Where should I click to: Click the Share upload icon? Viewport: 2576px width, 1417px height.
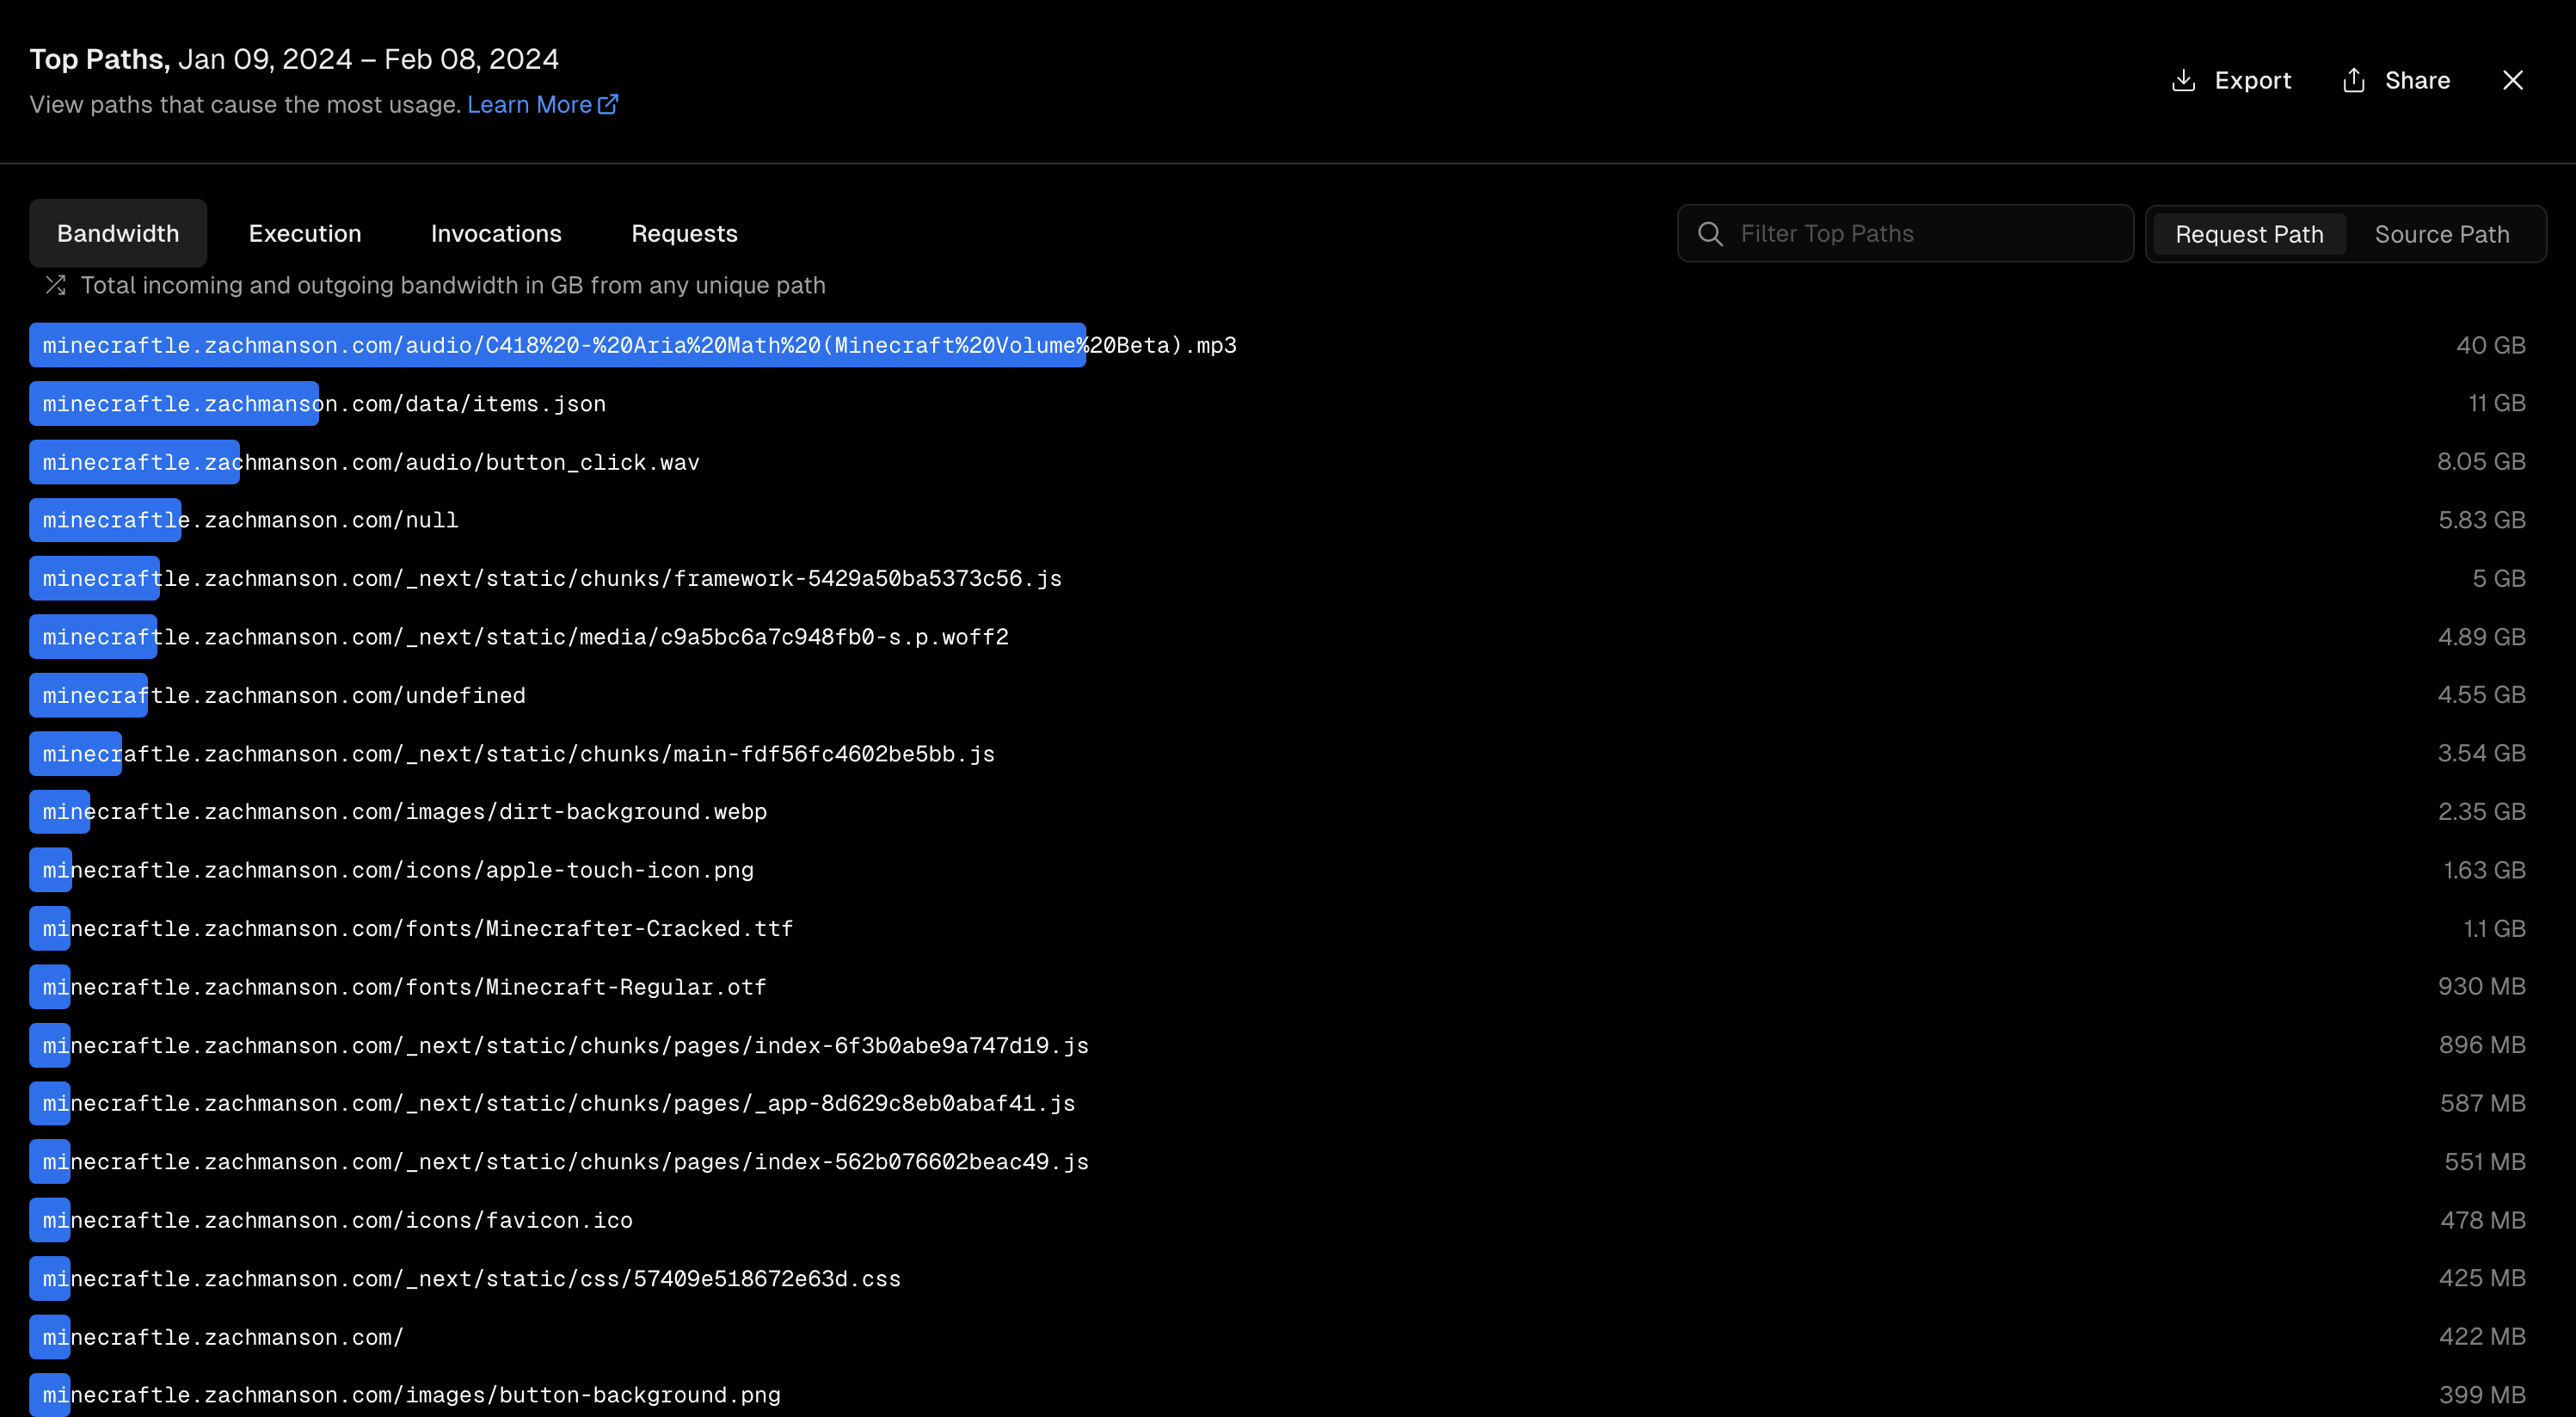pos(2354,80)
